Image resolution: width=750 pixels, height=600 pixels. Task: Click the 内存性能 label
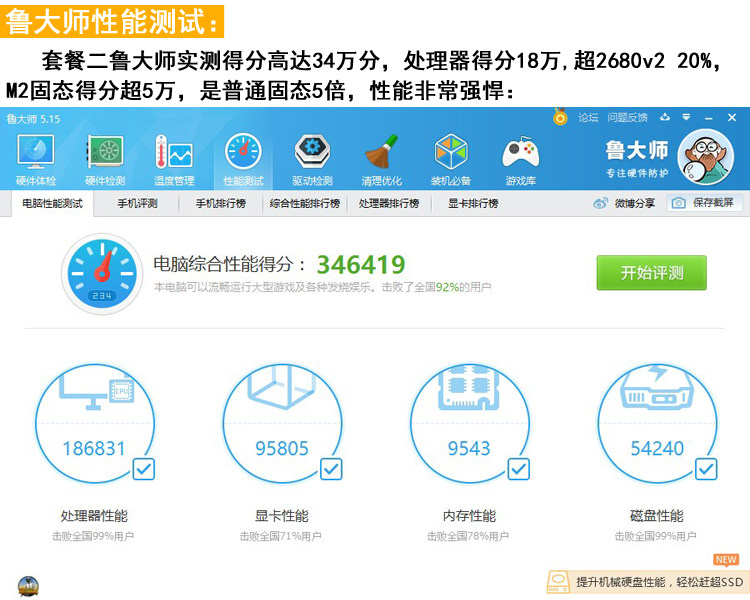469,516
